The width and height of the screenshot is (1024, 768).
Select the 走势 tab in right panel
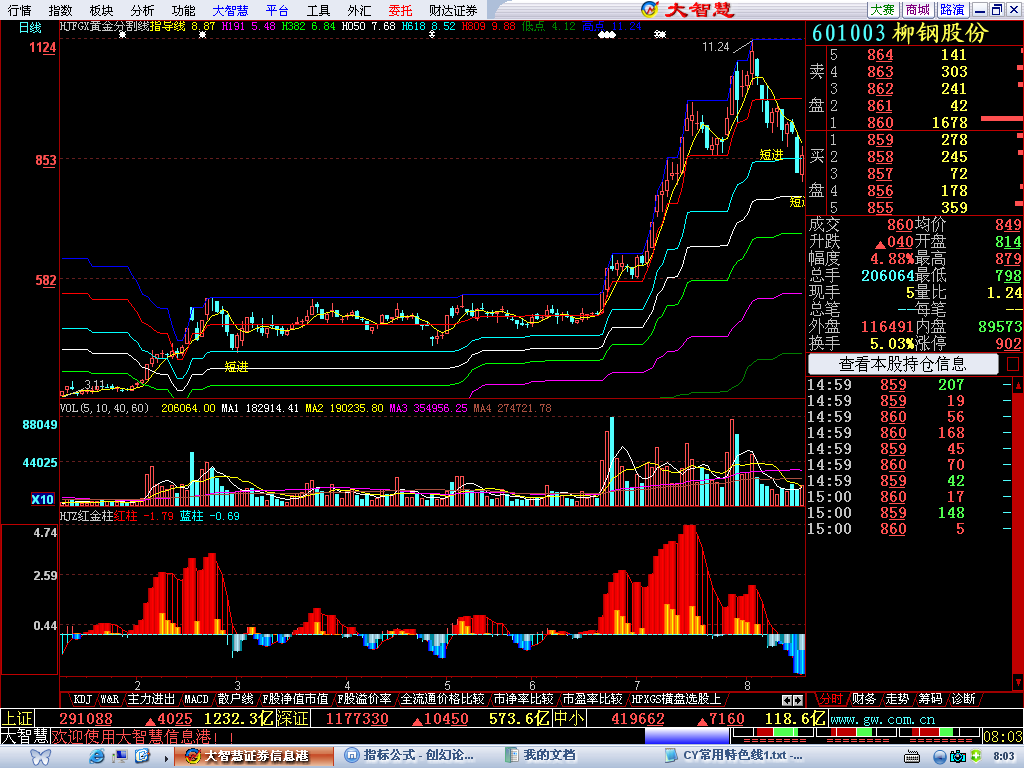click(897, 699)
